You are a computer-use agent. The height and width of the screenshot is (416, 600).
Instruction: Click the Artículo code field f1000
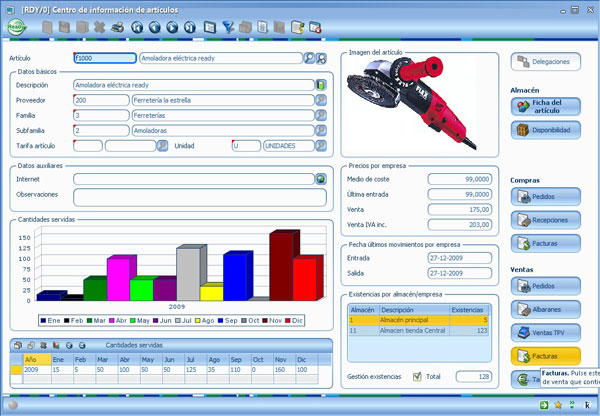click(105, 58)
